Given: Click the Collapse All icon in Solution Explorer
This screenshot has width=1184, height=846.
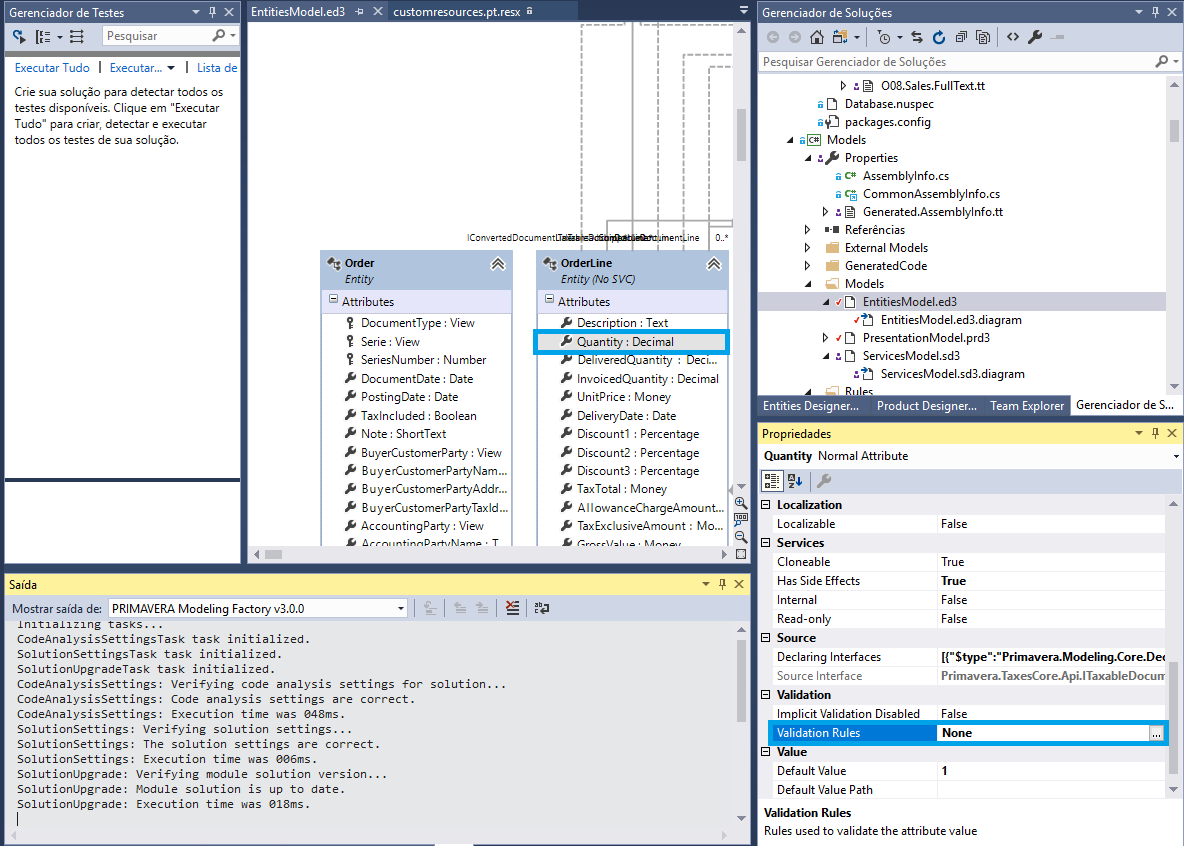Looking at the screenshot, I should coord(960,36).
